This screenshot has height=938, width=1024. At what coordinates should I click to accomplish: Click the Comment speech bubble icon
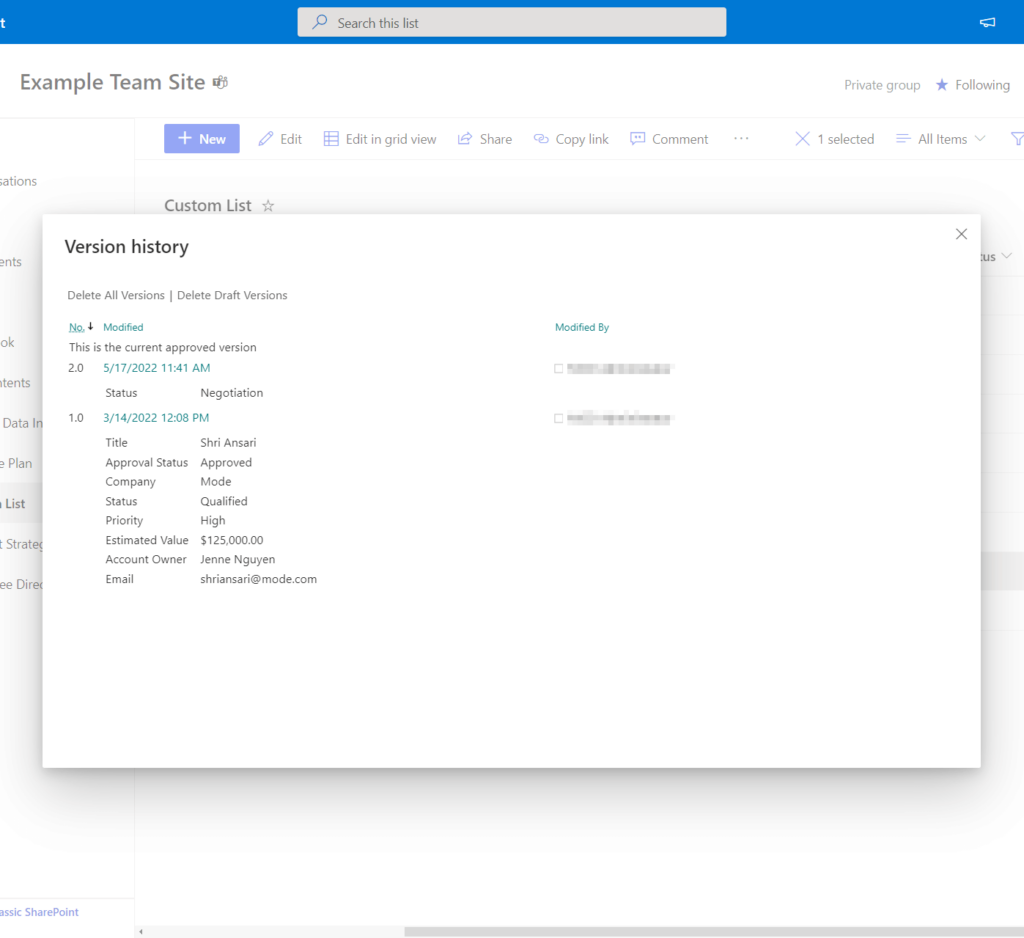point(637,138)
